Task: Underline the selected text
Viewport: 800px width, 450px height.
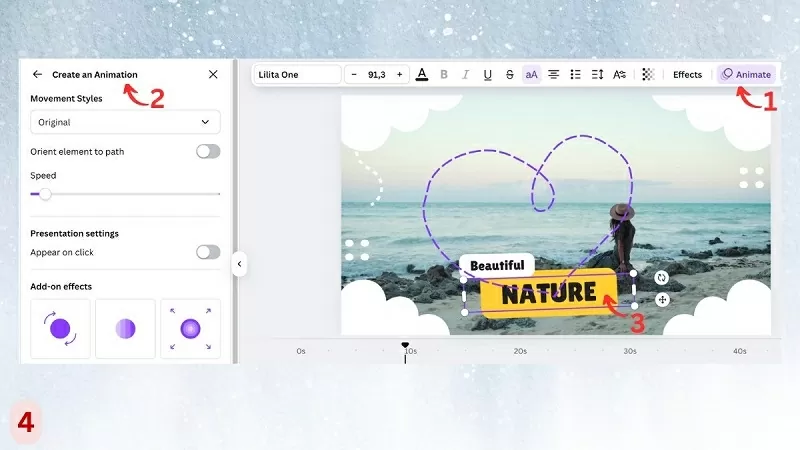Action: click(487, 74)
